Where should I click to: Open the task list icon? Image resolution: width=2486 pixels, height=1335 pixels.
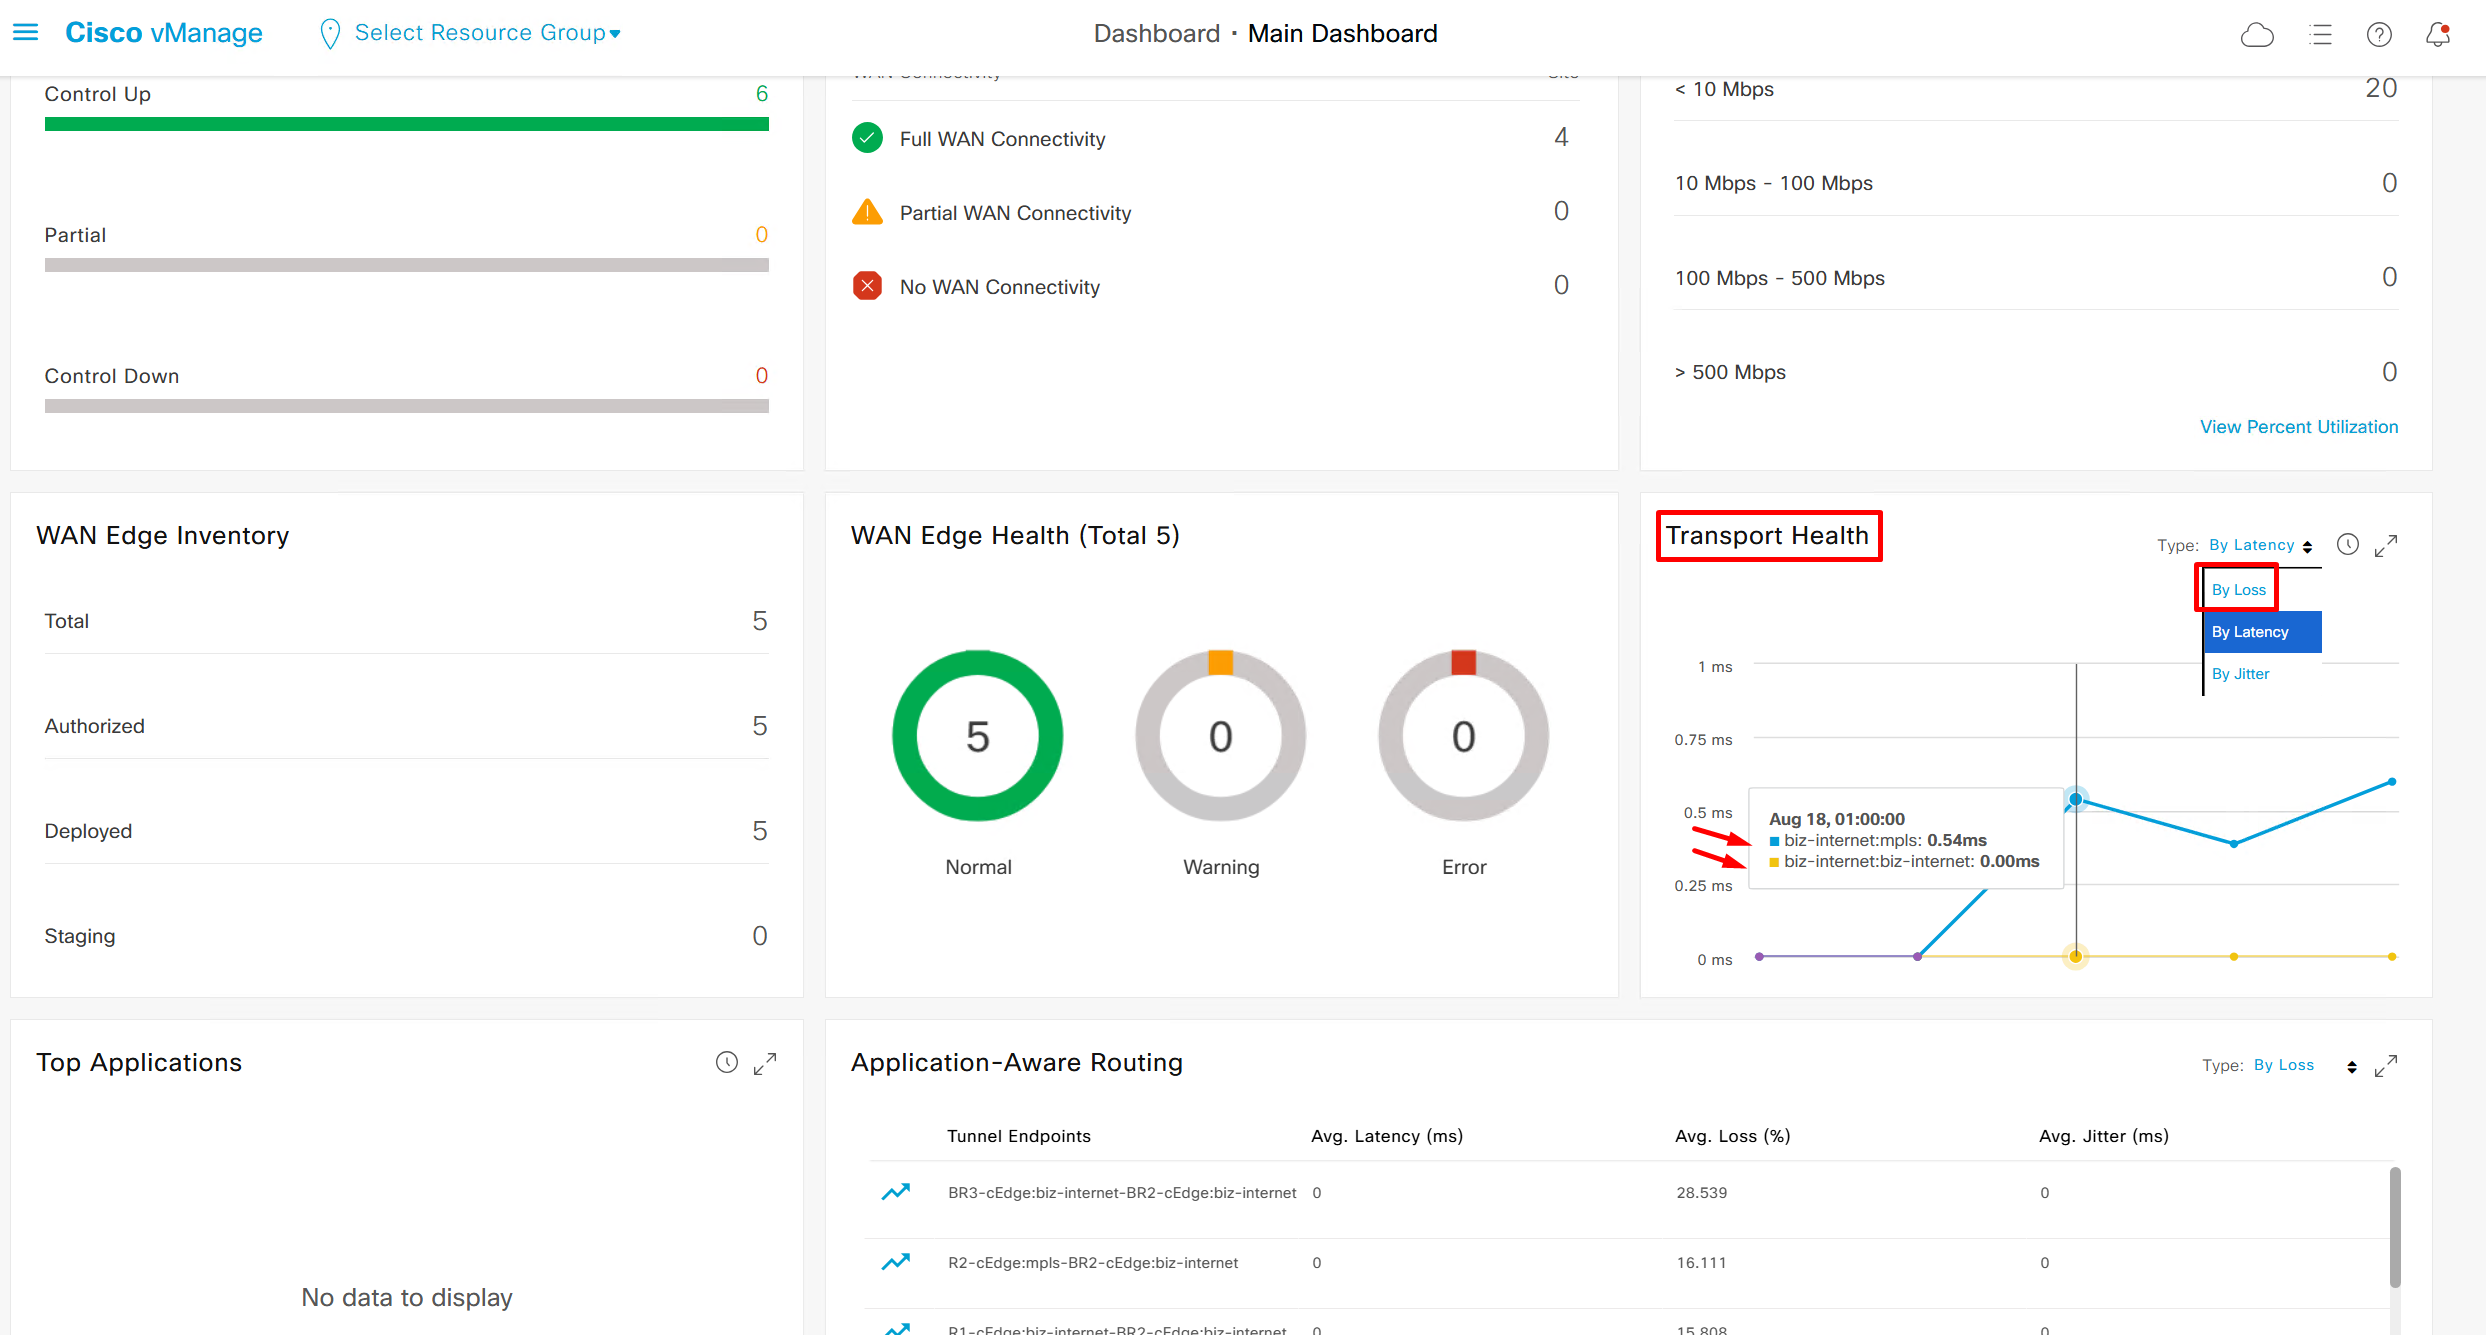tap(2320, 35)
